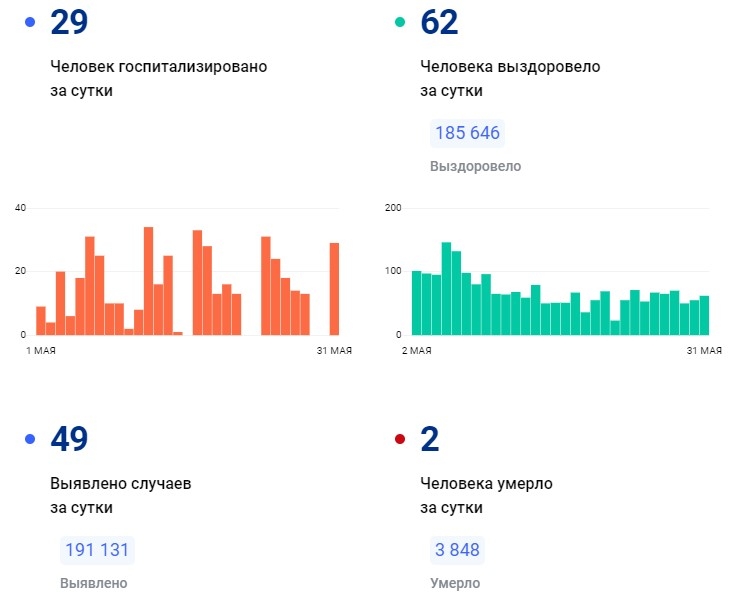Click the tallest green bar in recovery chart
This screenshot has height=598, width=740.
(x=446, y=289)
